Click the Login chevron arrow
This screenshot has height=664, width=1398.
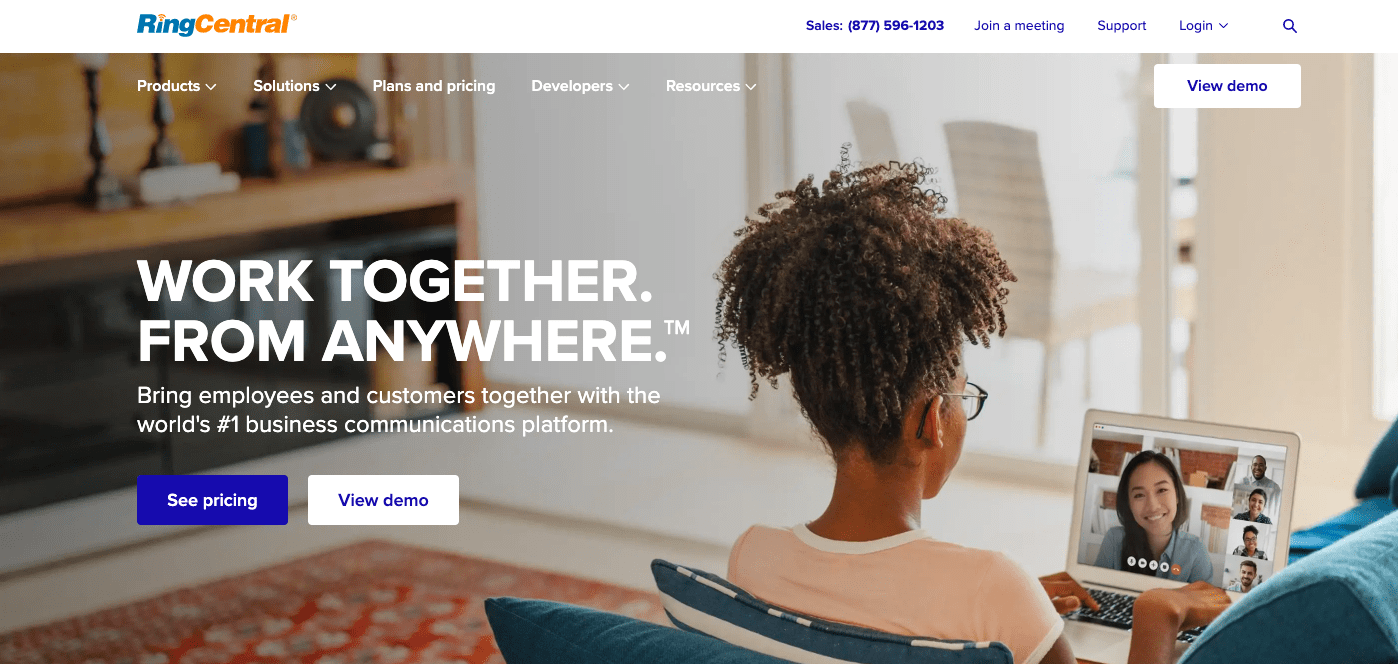click(x=1223, y=27)
